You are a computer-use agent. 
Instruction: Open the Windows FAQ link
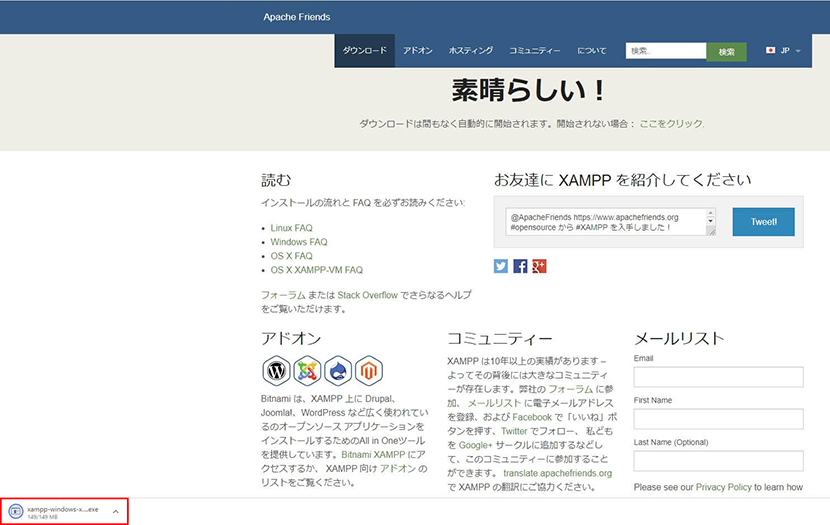[x=299, y=242]
